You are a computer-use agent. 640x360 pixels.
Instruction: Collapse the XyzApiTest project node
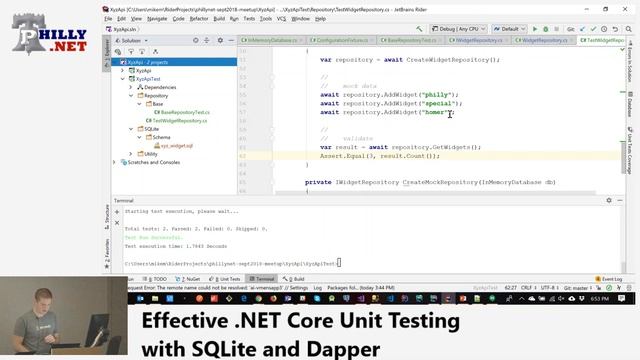coord(122,79)
